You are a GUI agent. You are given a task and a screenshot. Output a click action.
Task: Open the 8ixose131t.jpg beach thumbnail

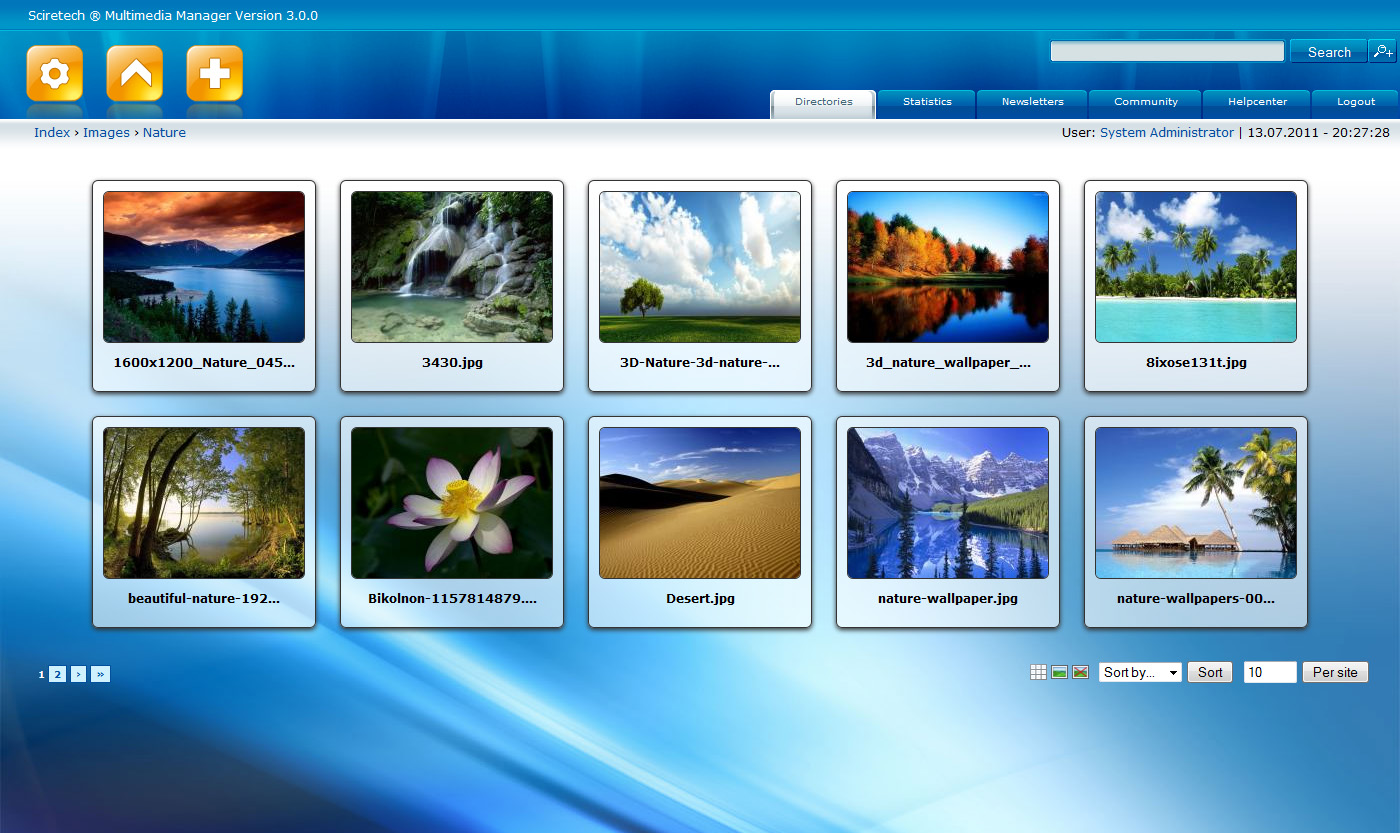[1196, 267]
